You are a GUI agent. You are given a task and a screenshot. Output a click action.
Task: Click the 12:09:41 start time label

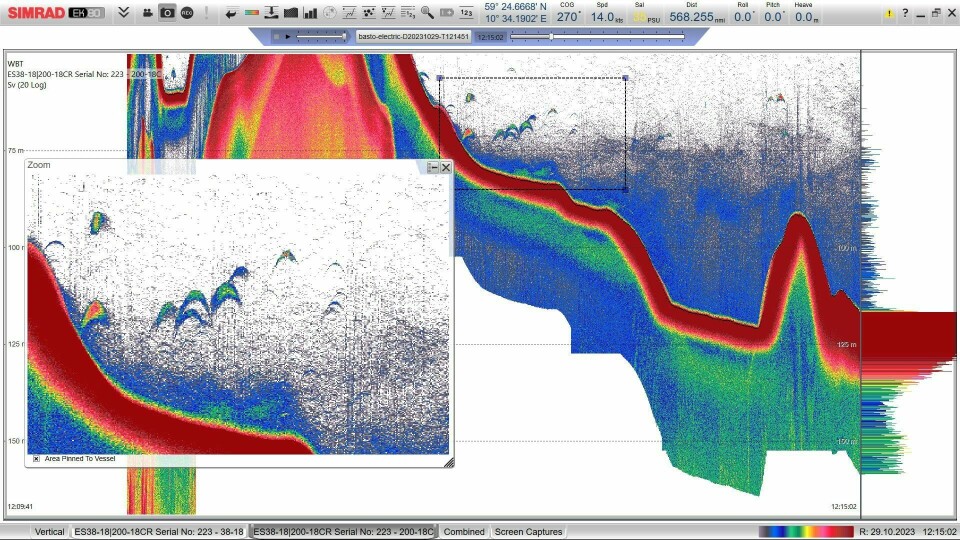point(20,506)
